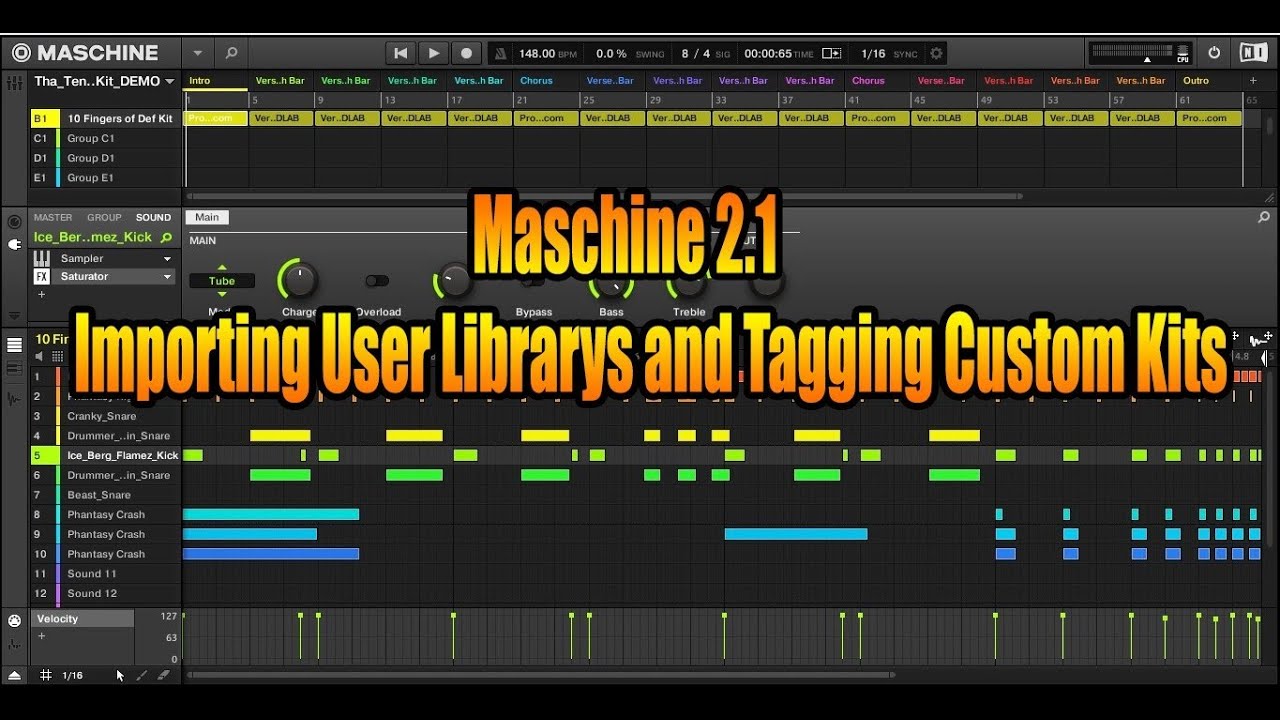Image resolution: width=1280 pixels, height=720 pixels.
Task: Switch to MASTER channel tab
Action: point(53,217)
